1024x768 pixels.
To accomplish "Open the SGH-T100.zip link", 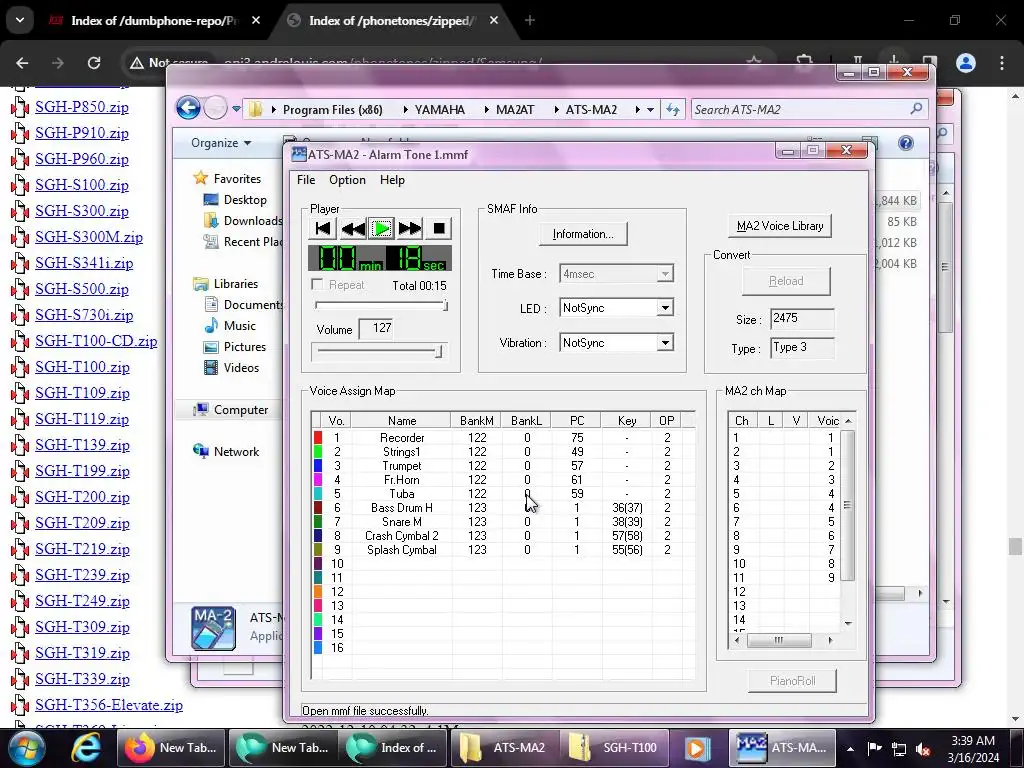I will [x=82, y=367].
